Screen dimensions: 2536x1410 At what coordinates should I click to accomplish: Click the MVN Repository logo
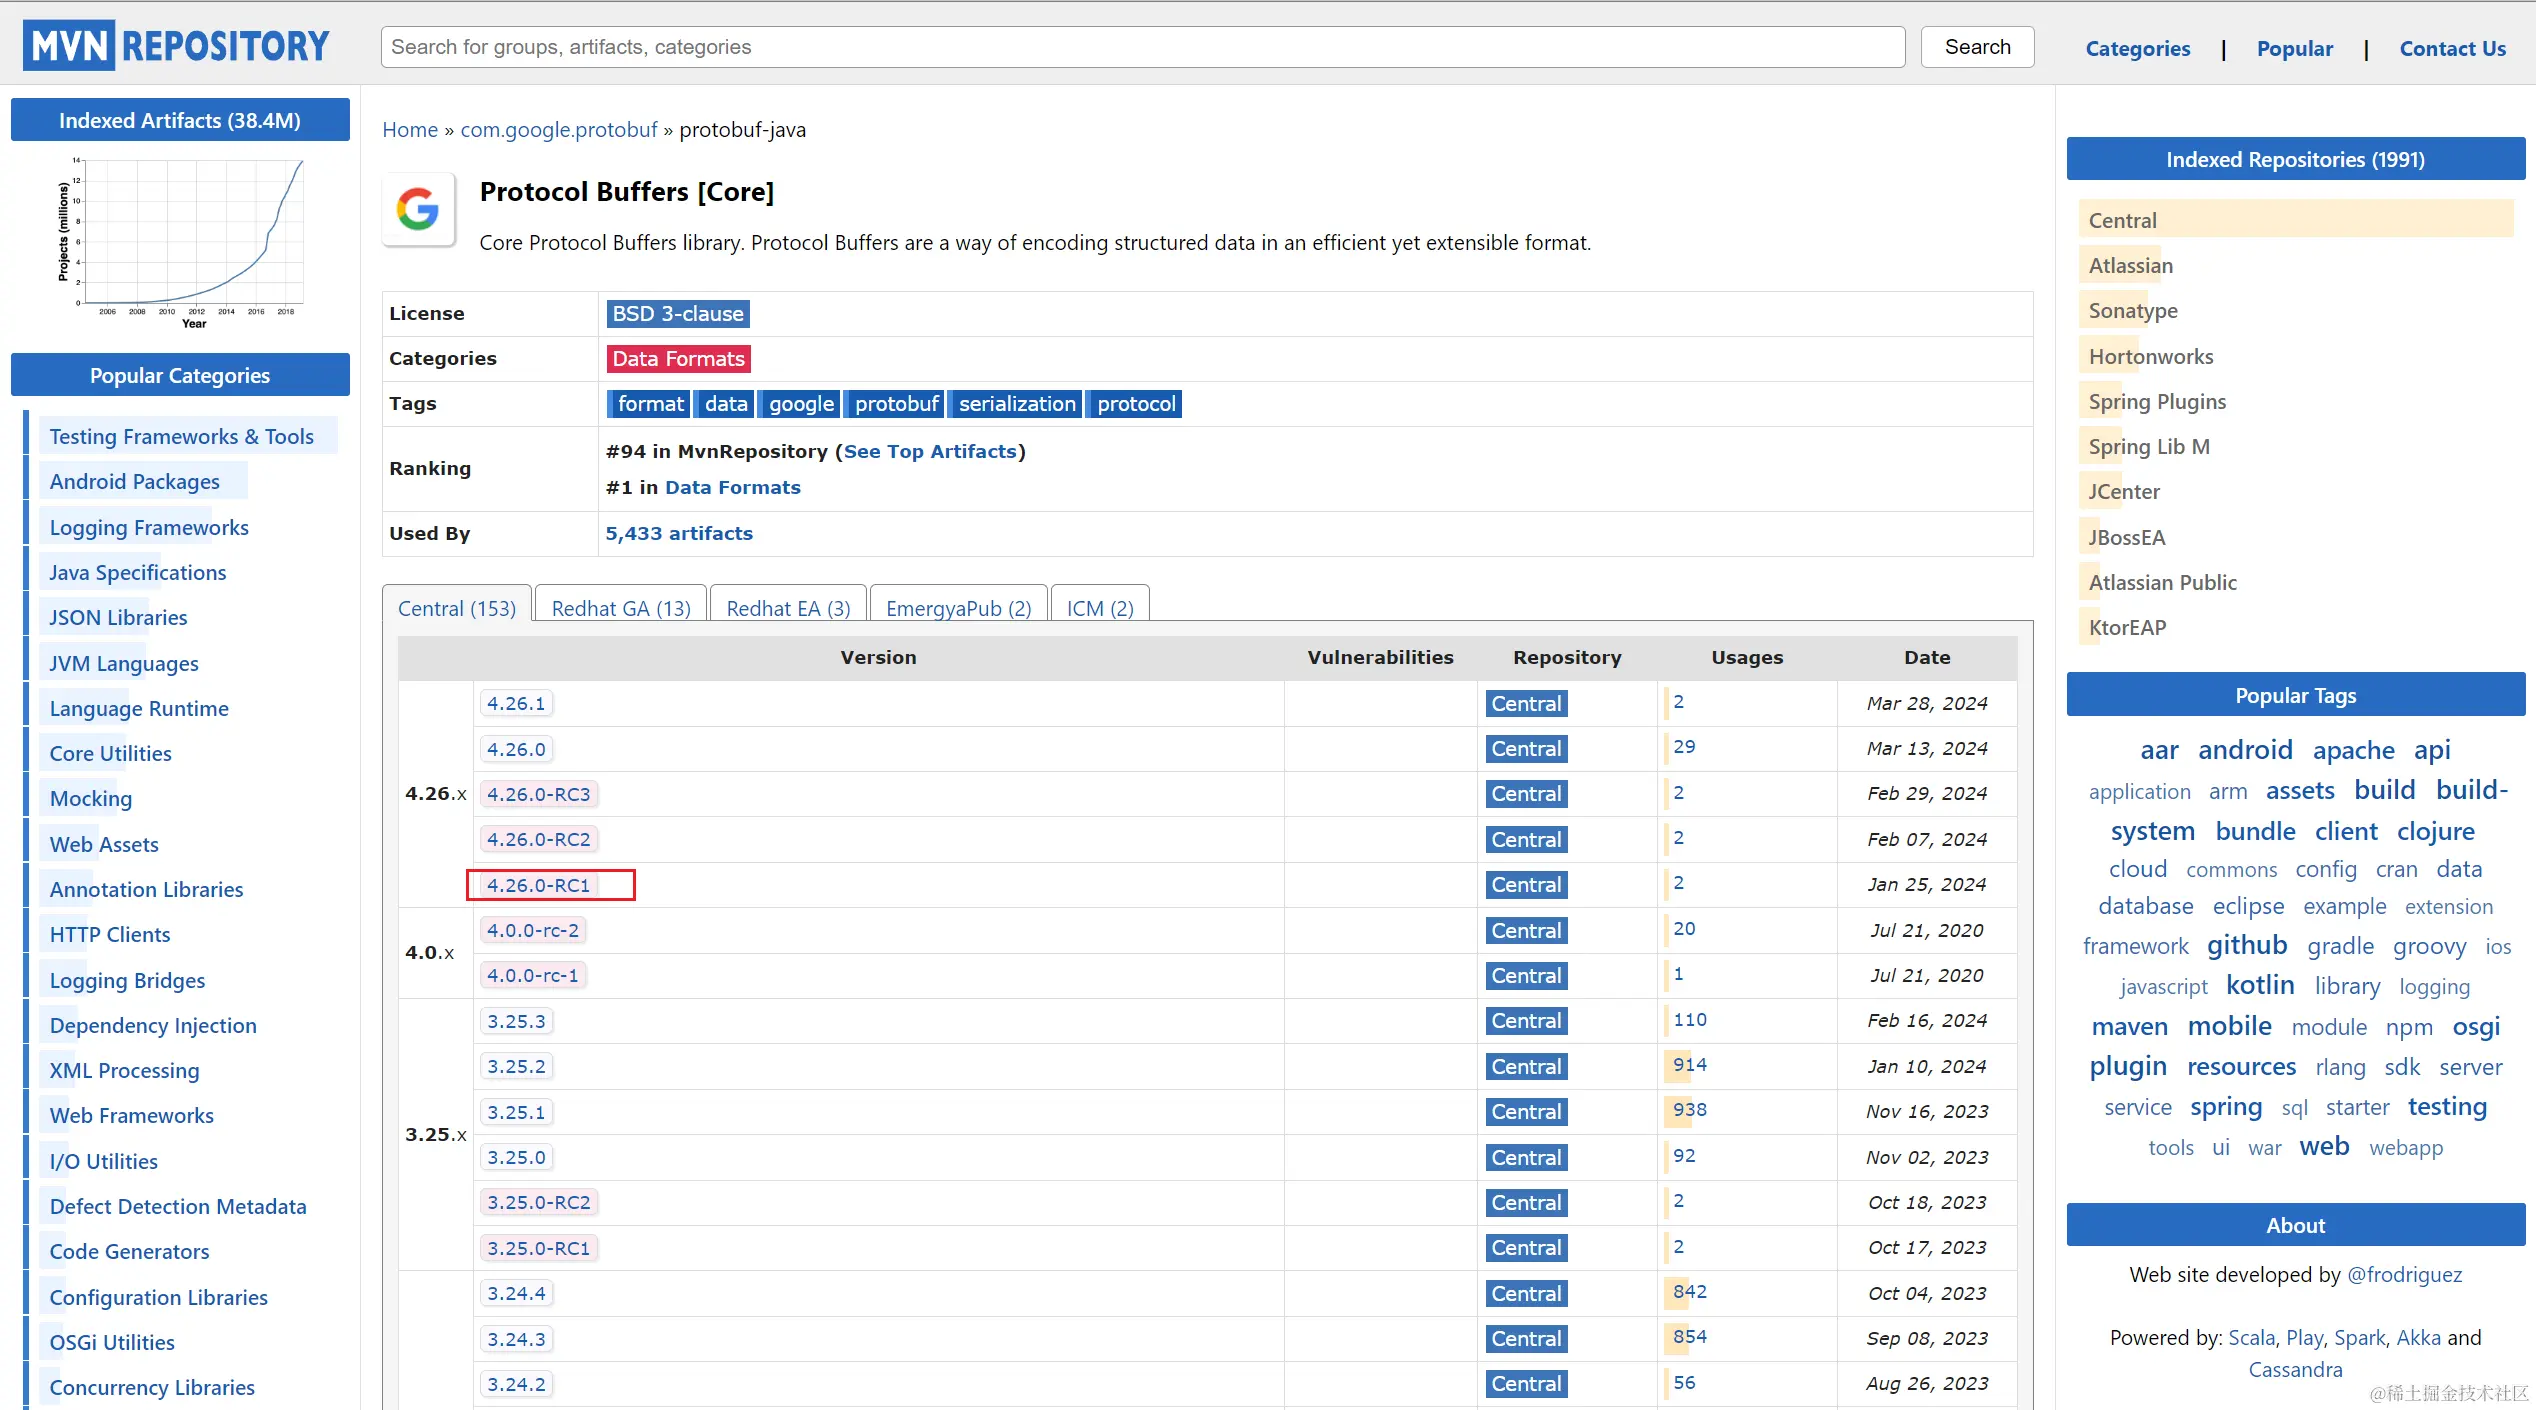point(176,46)
